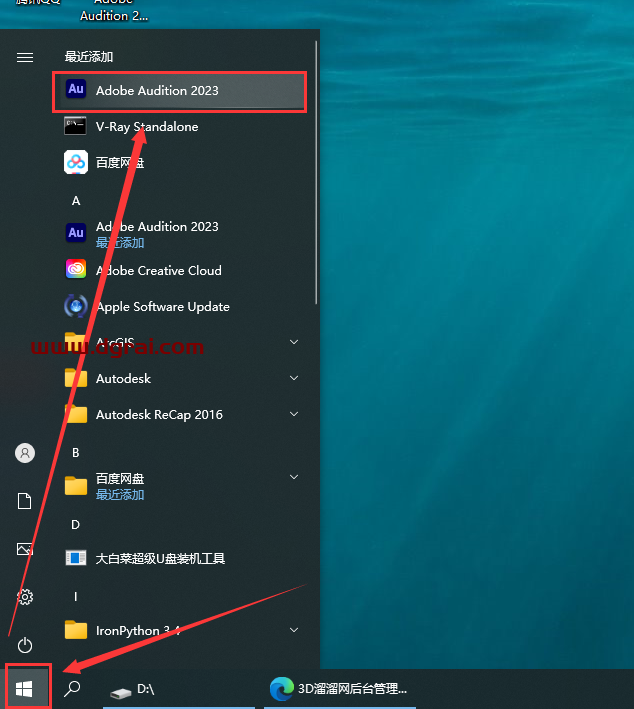Click letter B section header
The height and width of the screenshot is (709, 634).
76,453
